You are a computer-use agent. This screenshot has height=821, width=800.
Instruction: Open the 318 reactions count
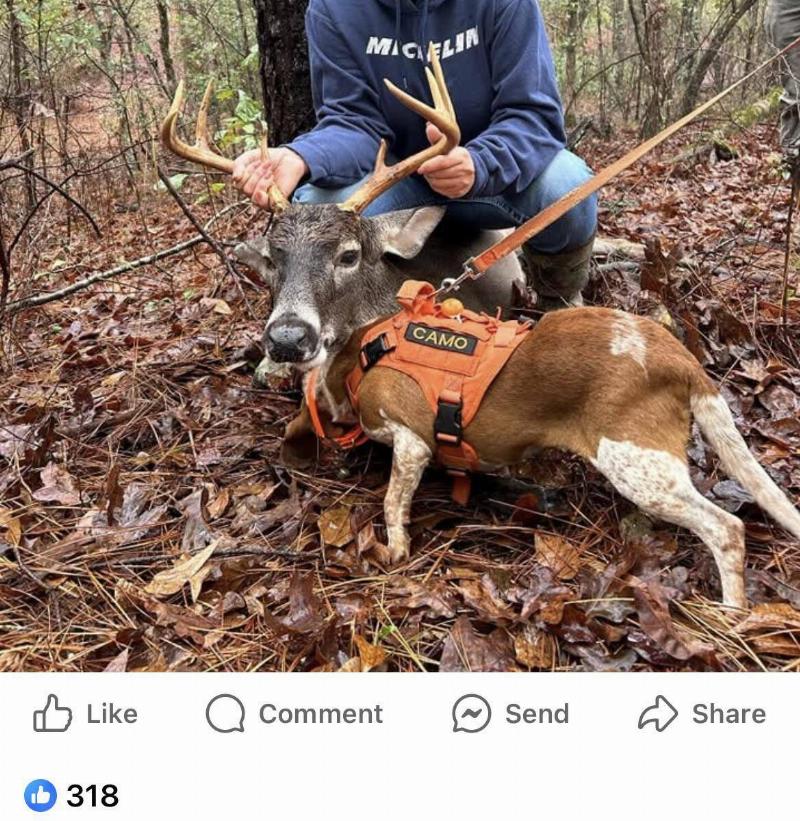92,796
